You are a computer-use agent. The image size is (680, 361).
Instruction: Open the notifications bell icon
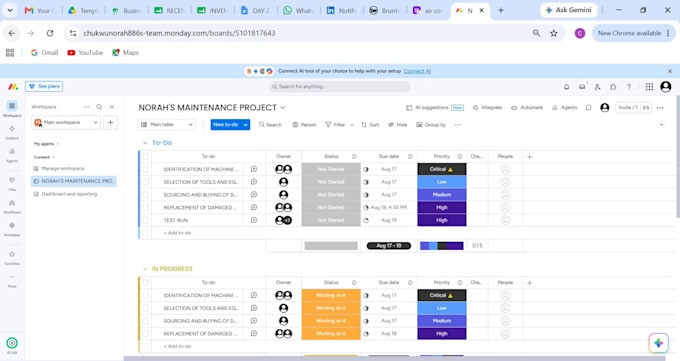pos(566,87)
